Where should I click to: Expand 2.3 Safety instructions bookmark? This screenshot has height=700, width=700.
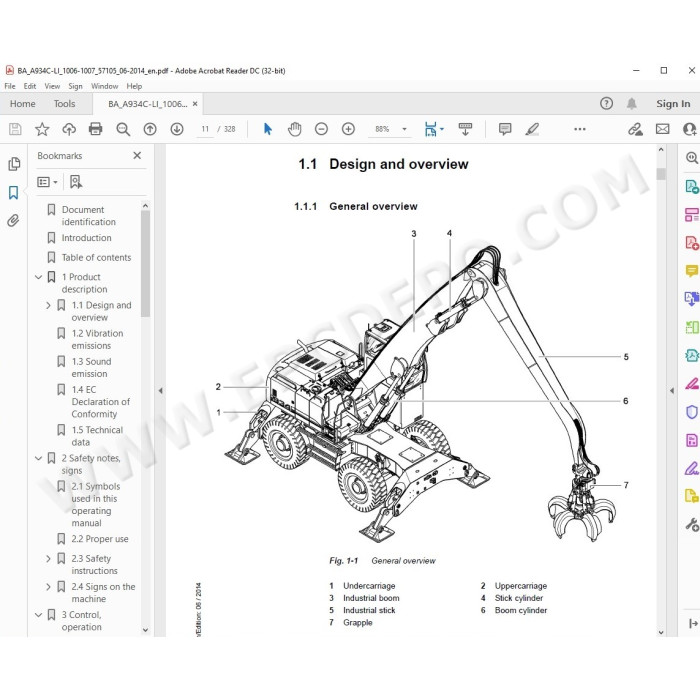(x=48, y=558)
